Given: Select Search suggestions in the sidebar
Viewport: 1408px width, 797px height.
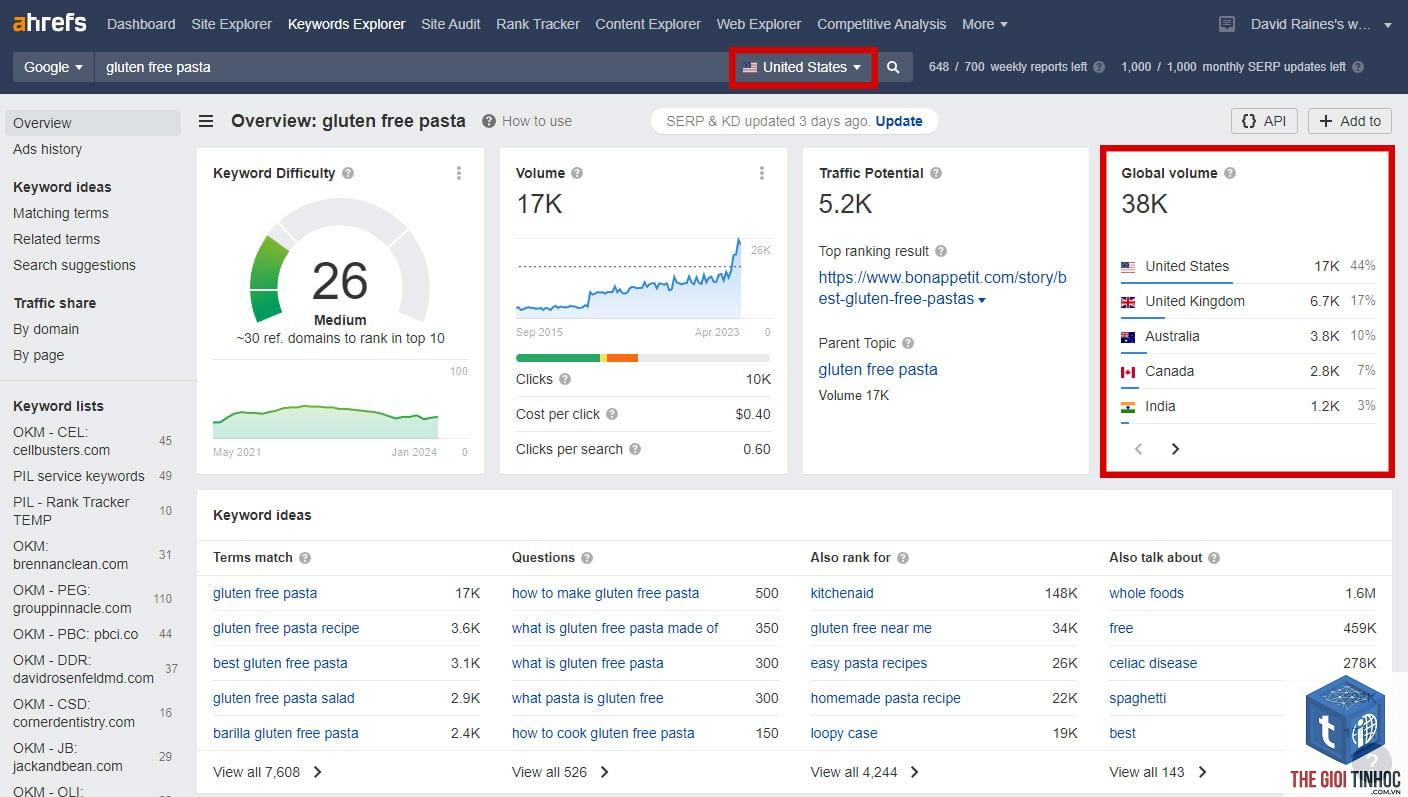Looking at the screenshot, I should [x=74, y=265].
